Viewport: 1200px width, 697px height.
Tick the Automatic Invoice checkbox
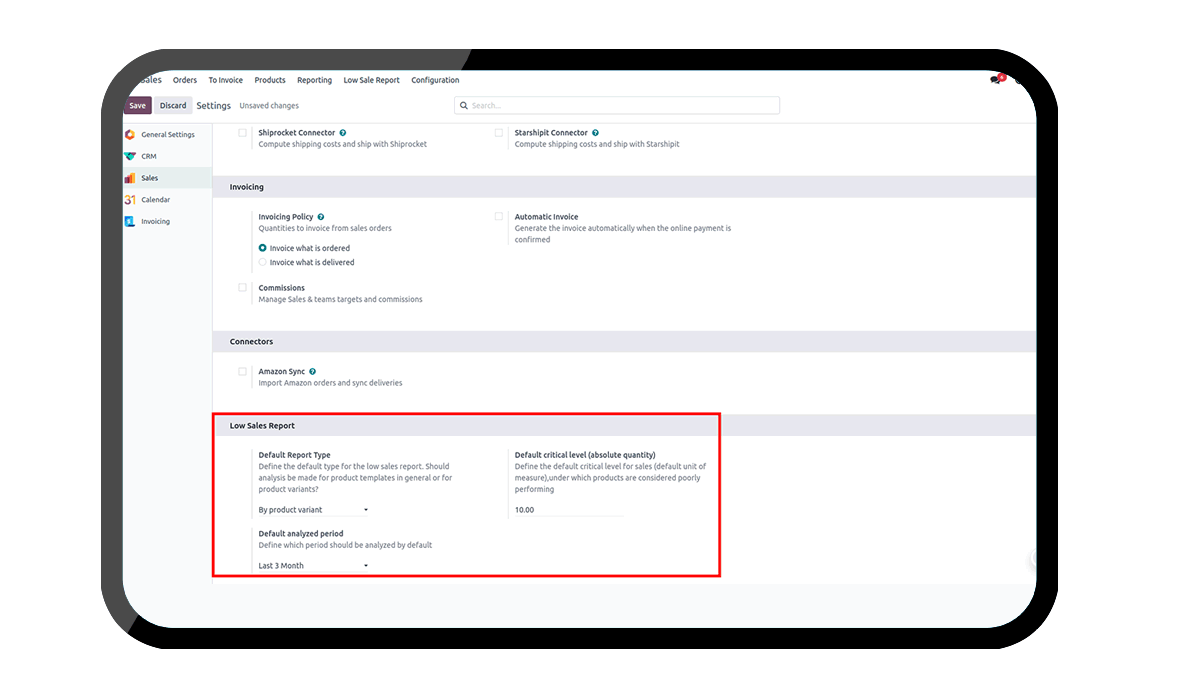pos(499,217)
